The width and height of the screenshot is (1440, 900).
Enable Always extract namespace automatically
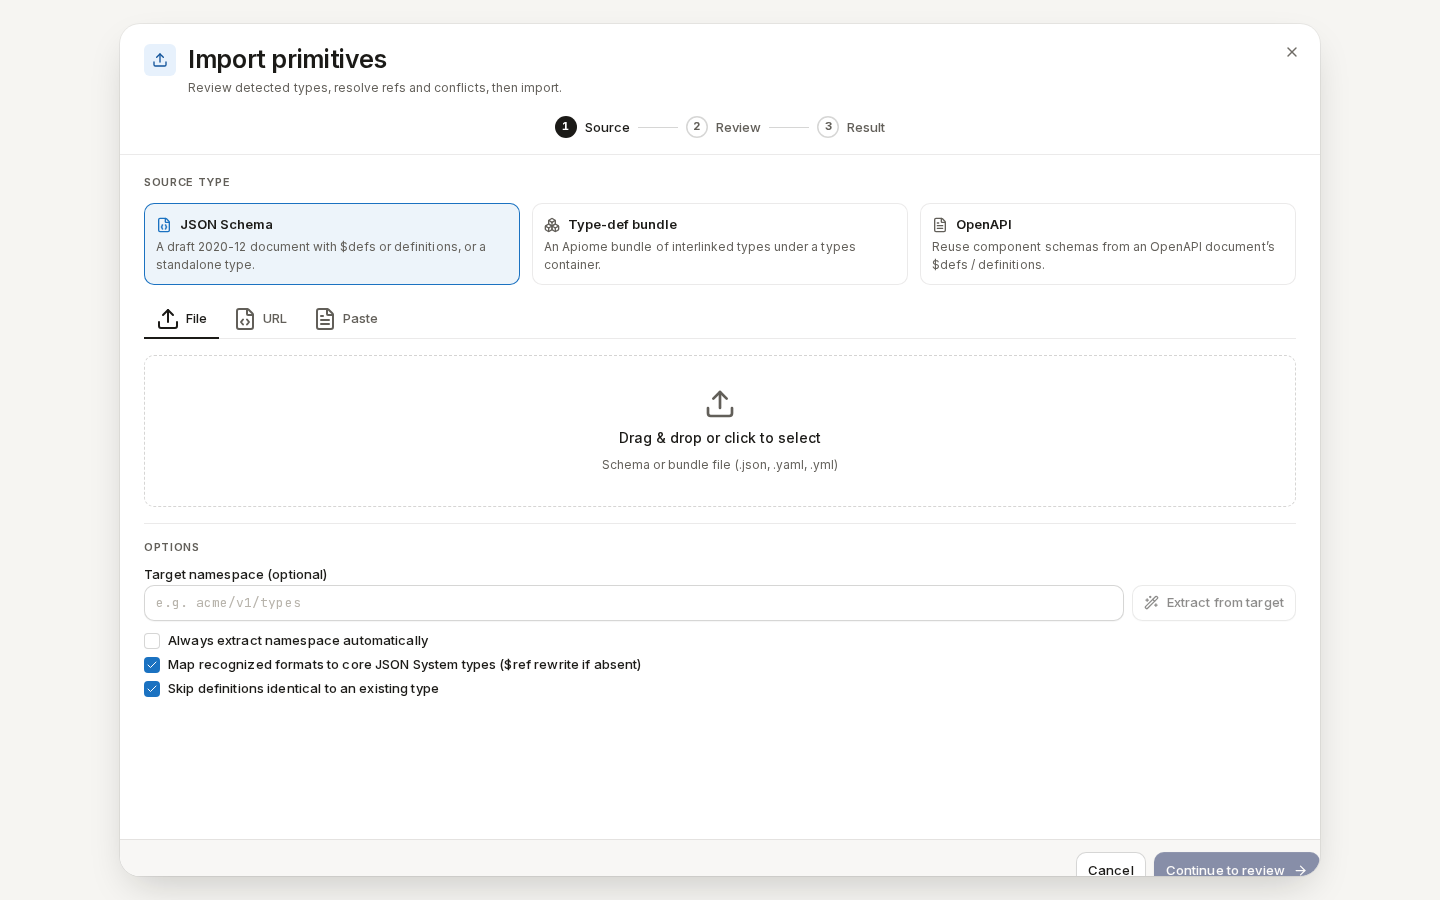coord(152,641)
